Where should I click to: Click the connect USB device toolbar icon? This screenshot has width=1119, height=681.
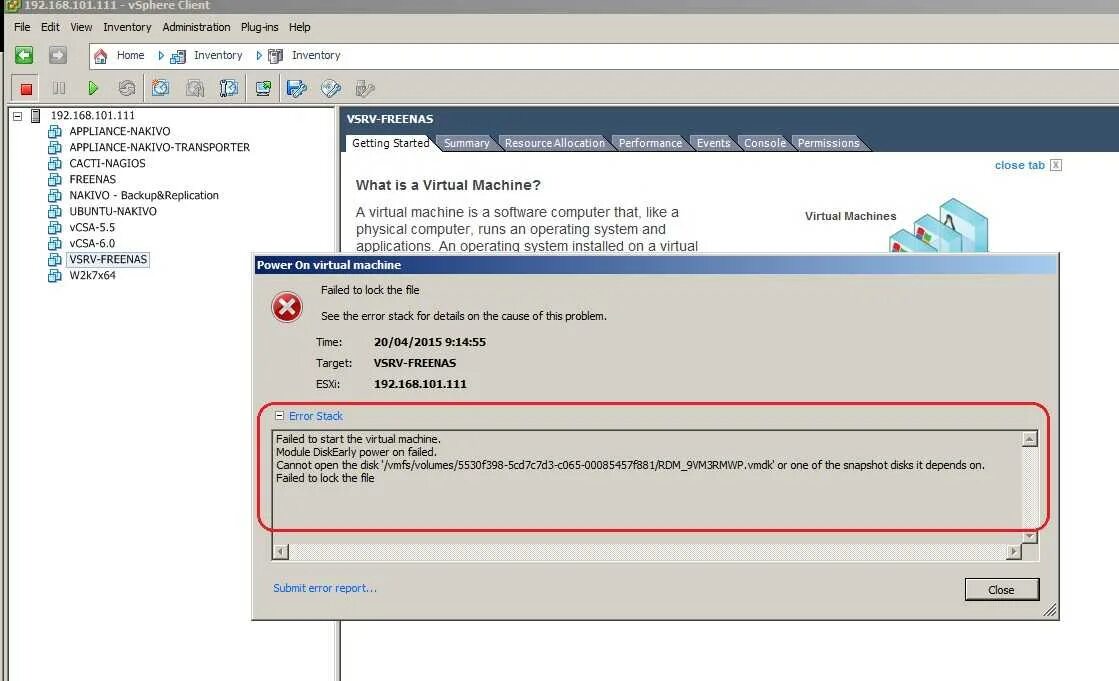365,88
